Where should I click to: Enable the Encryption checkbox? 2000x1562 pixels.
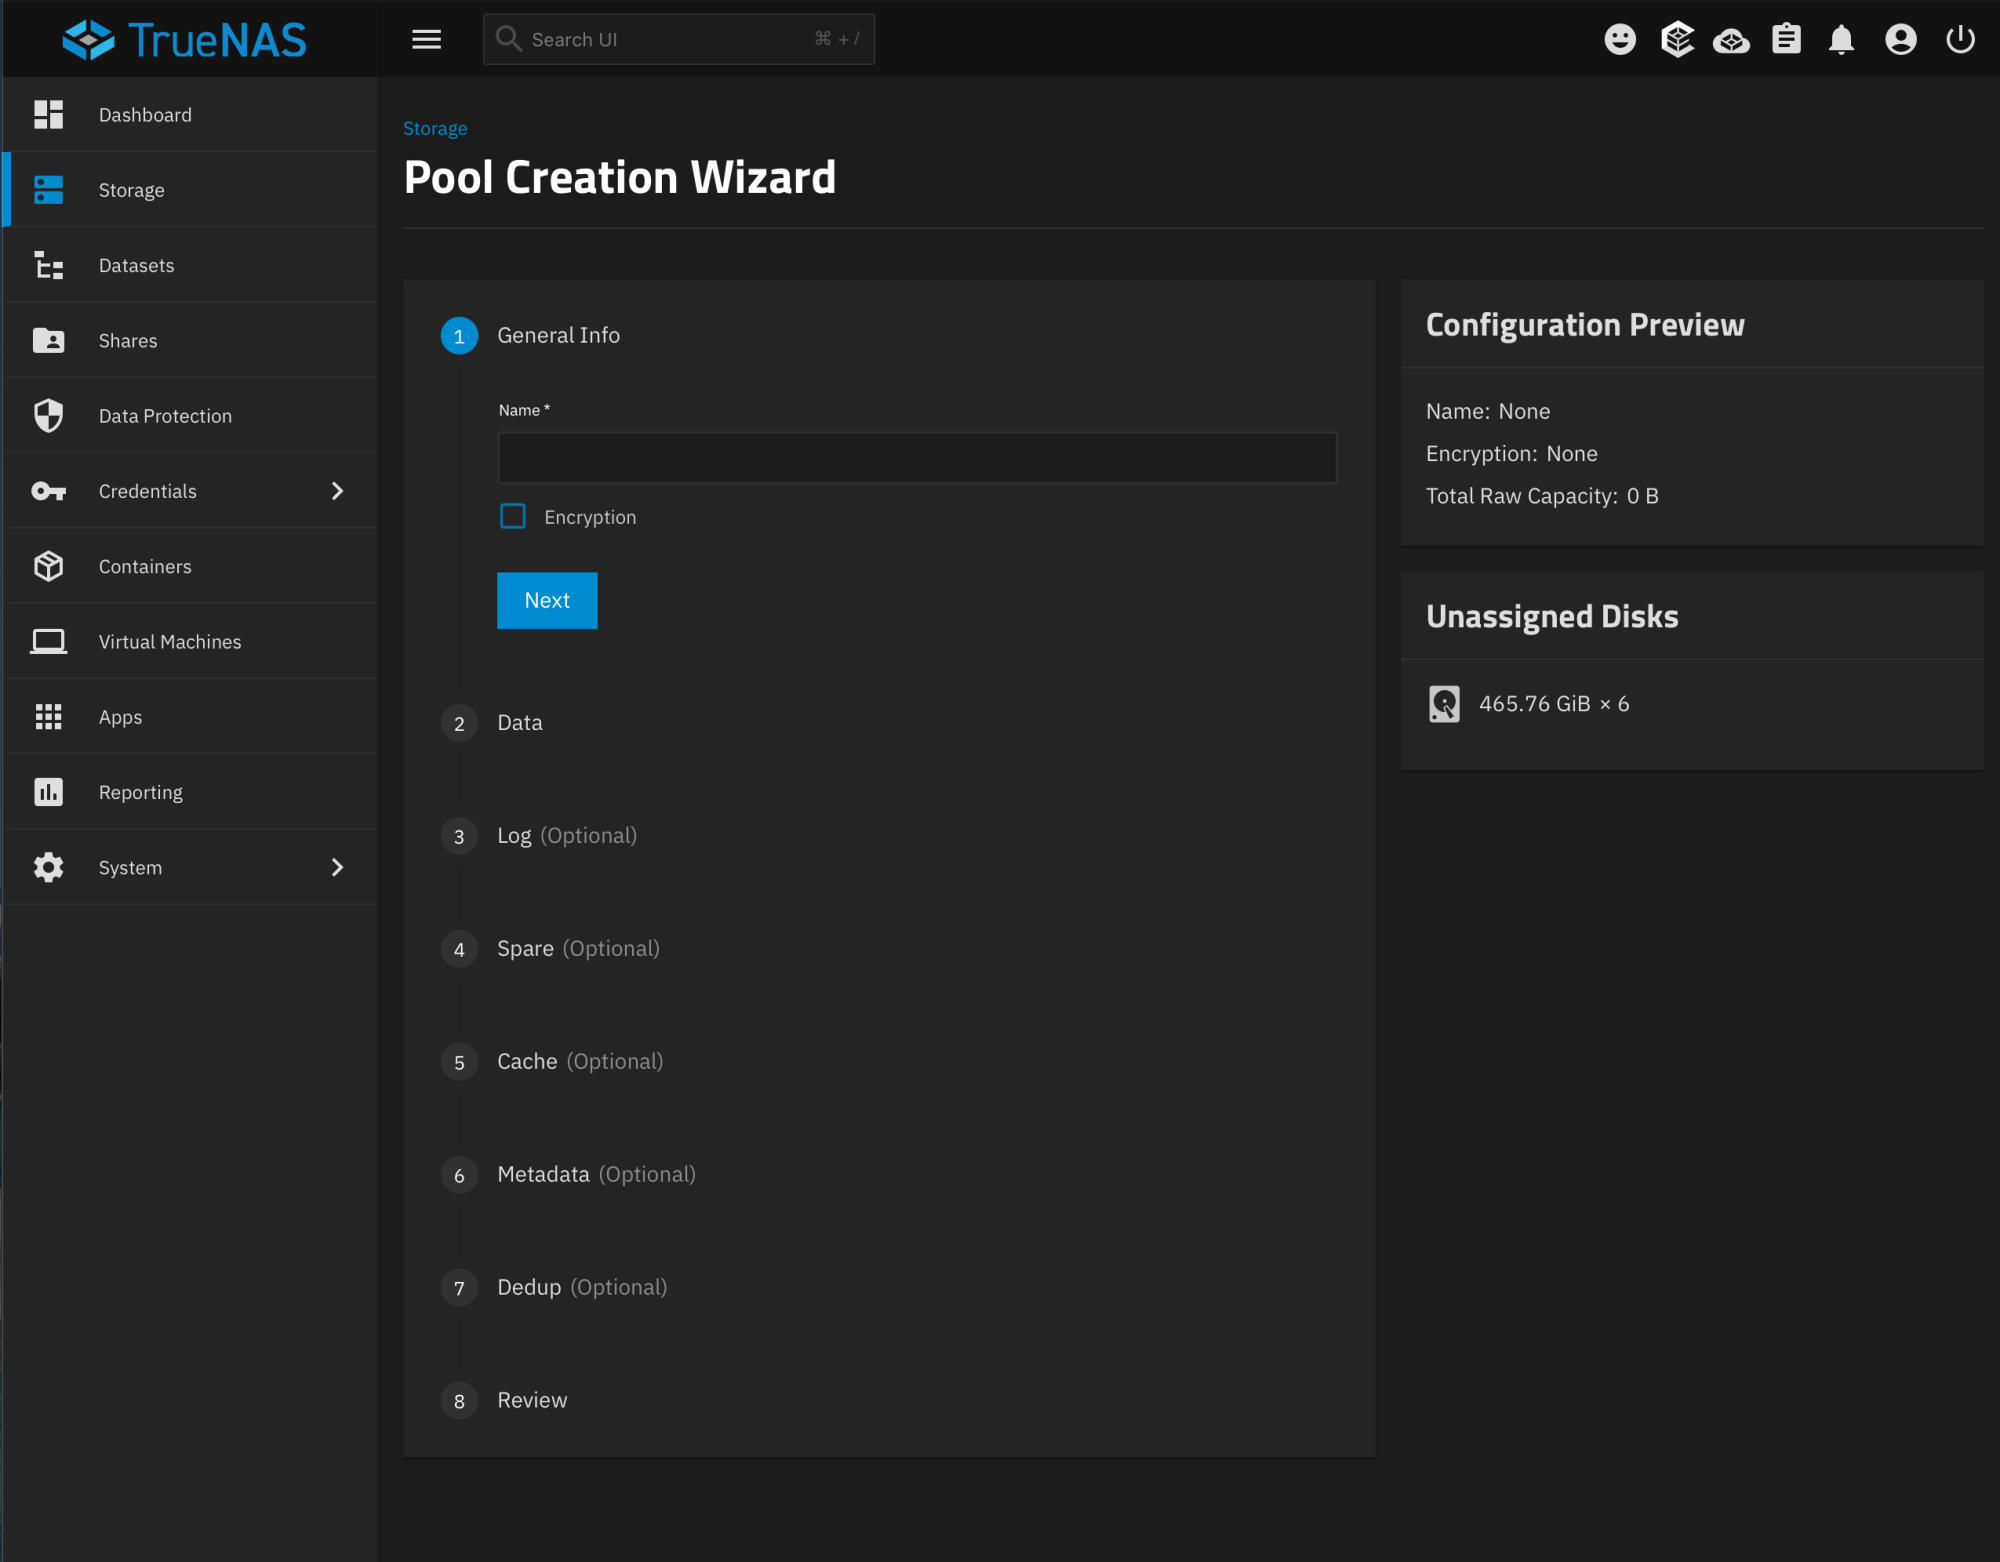[513, 516]
